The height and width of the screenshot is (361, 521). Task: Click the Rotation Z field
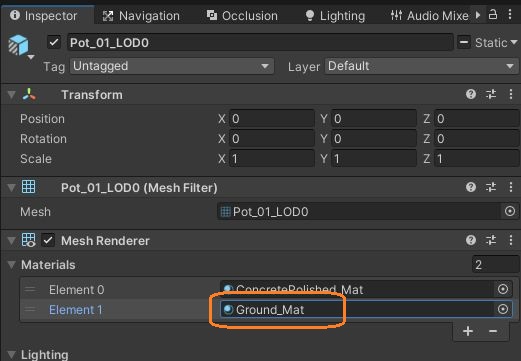(477, 139)
